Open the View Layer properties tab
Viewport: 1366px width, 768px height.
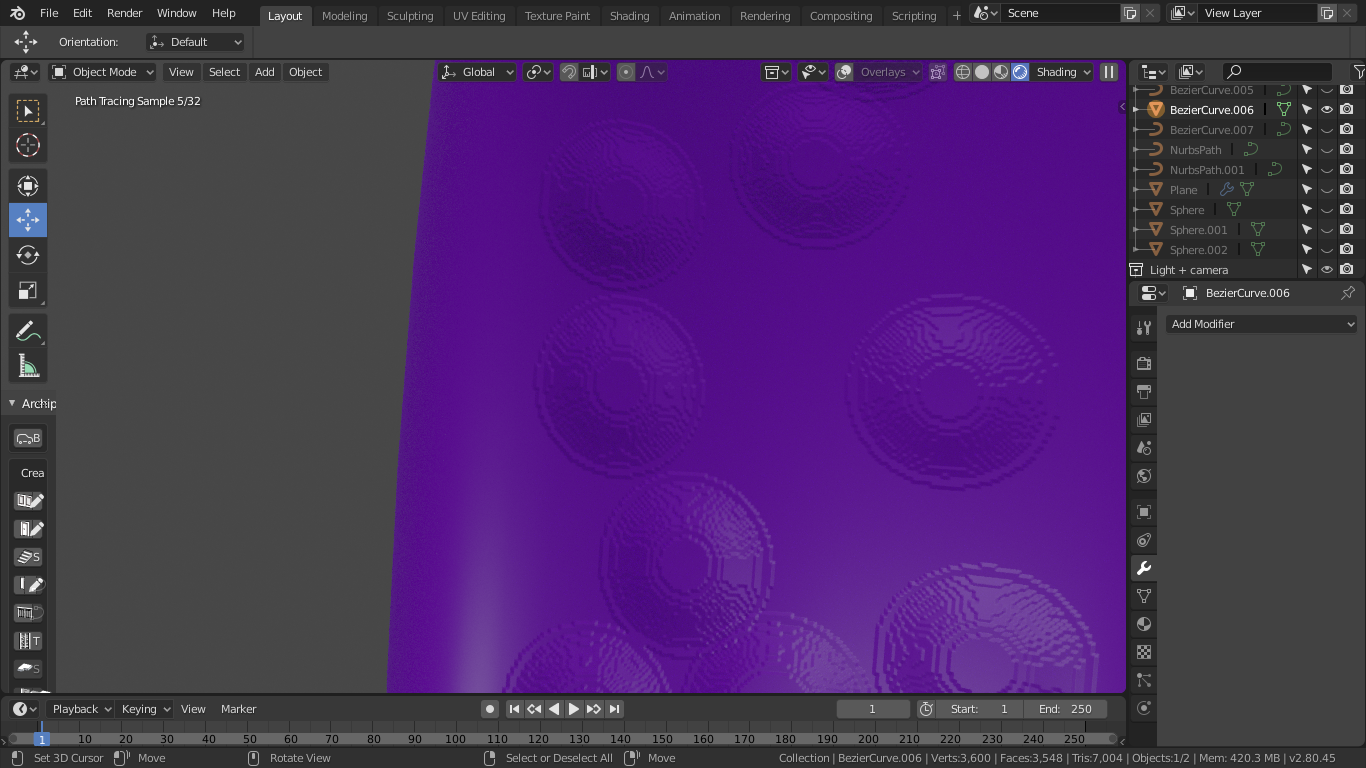1144,419
